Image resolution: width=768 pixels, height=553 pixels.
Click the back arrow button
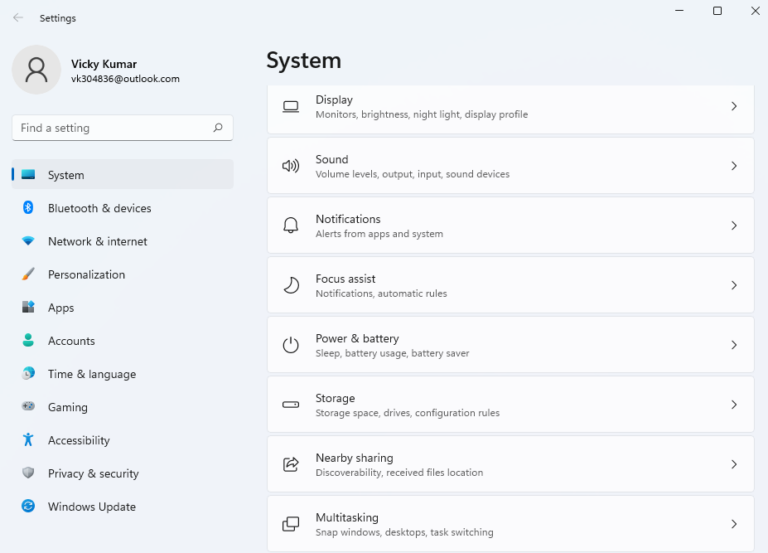tap(18, 18)
